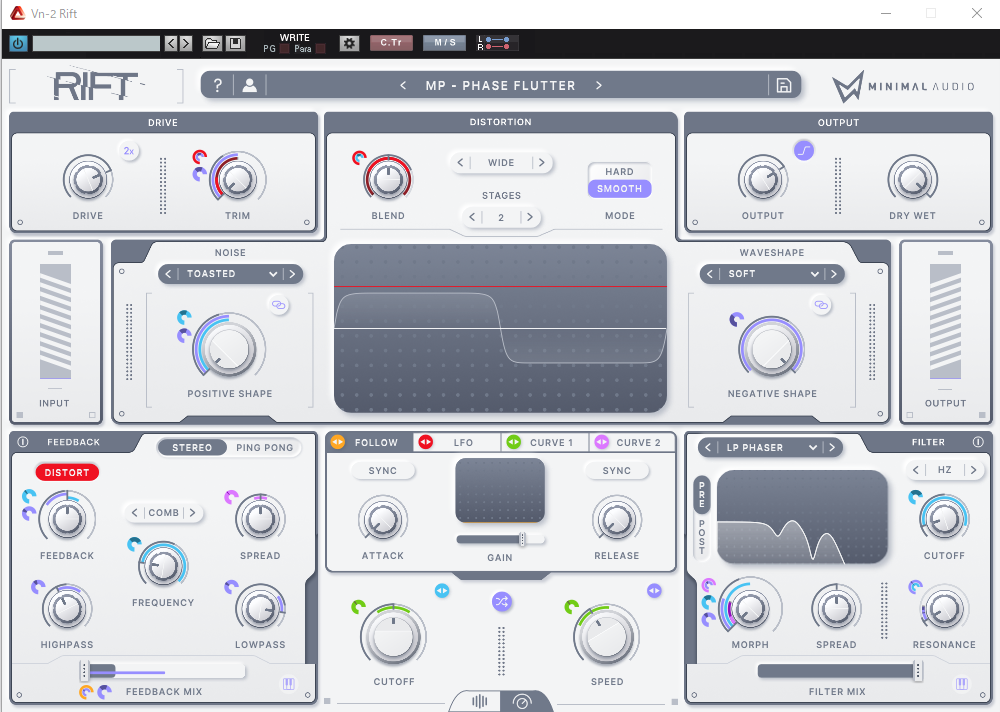The height and width of the screenshot is (712, 1000).
Task: Click the purple output curve icon
Action: tap(804, 151)
